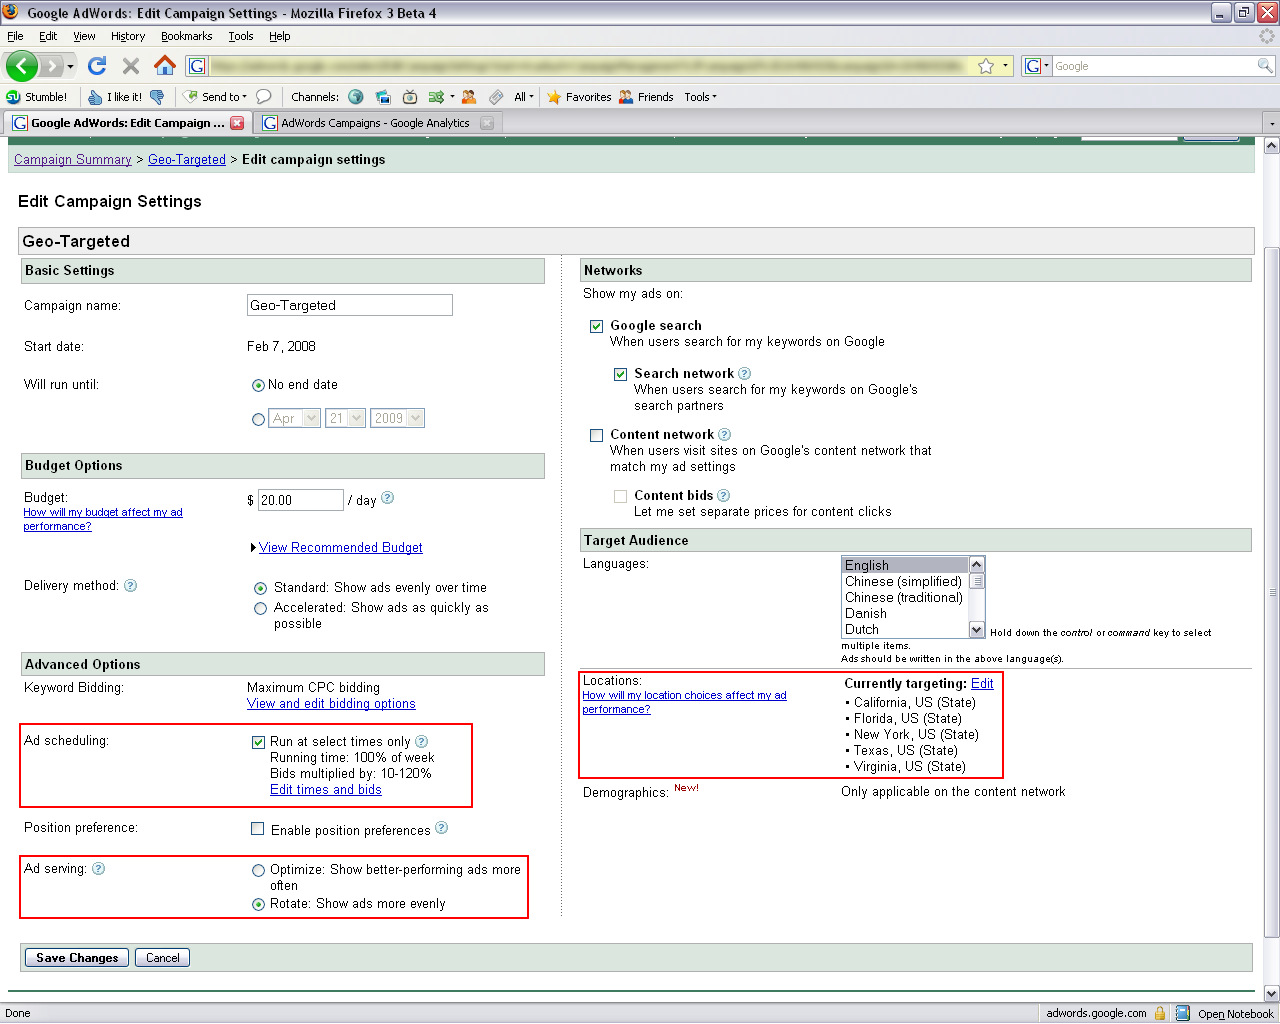
Task: Reload the page with refresh icon
Action: (x=97, y=66)
